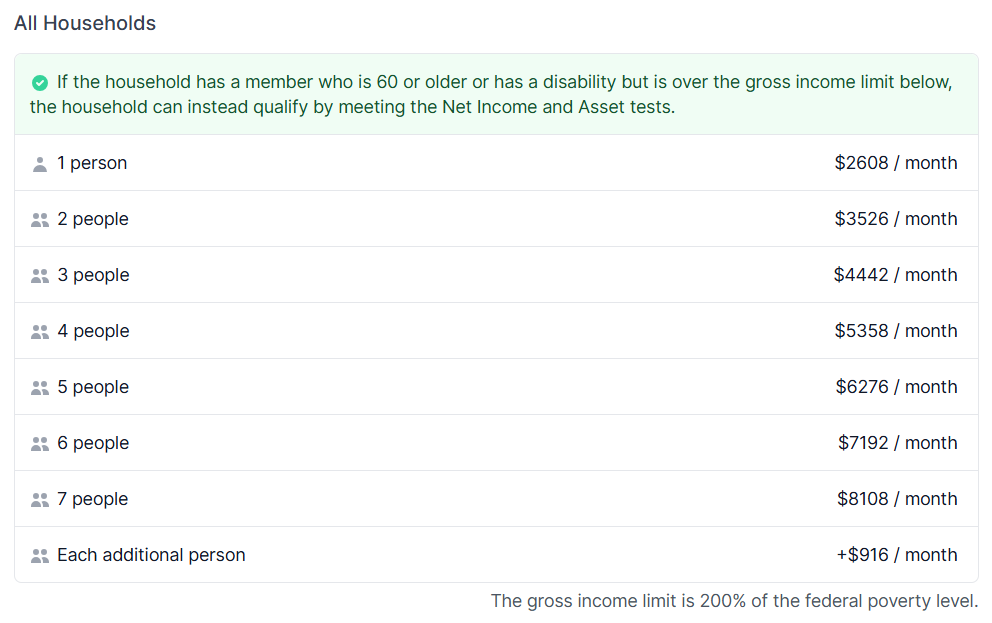Click the $8108 / month amount

click(897, 499)
